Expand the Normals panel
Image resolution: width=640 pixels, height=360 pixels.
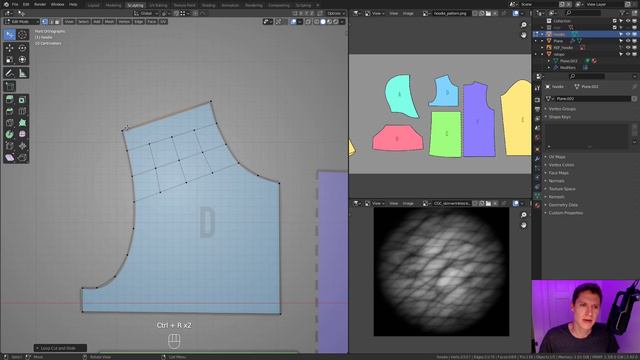click(x=556, y=181)
